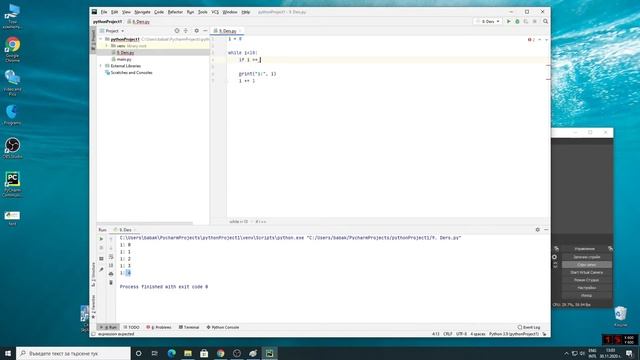This screenshot has width=640, height=360.
Task: Toggle pin tab in the Run panel
Action: click(x=101, y=269)
